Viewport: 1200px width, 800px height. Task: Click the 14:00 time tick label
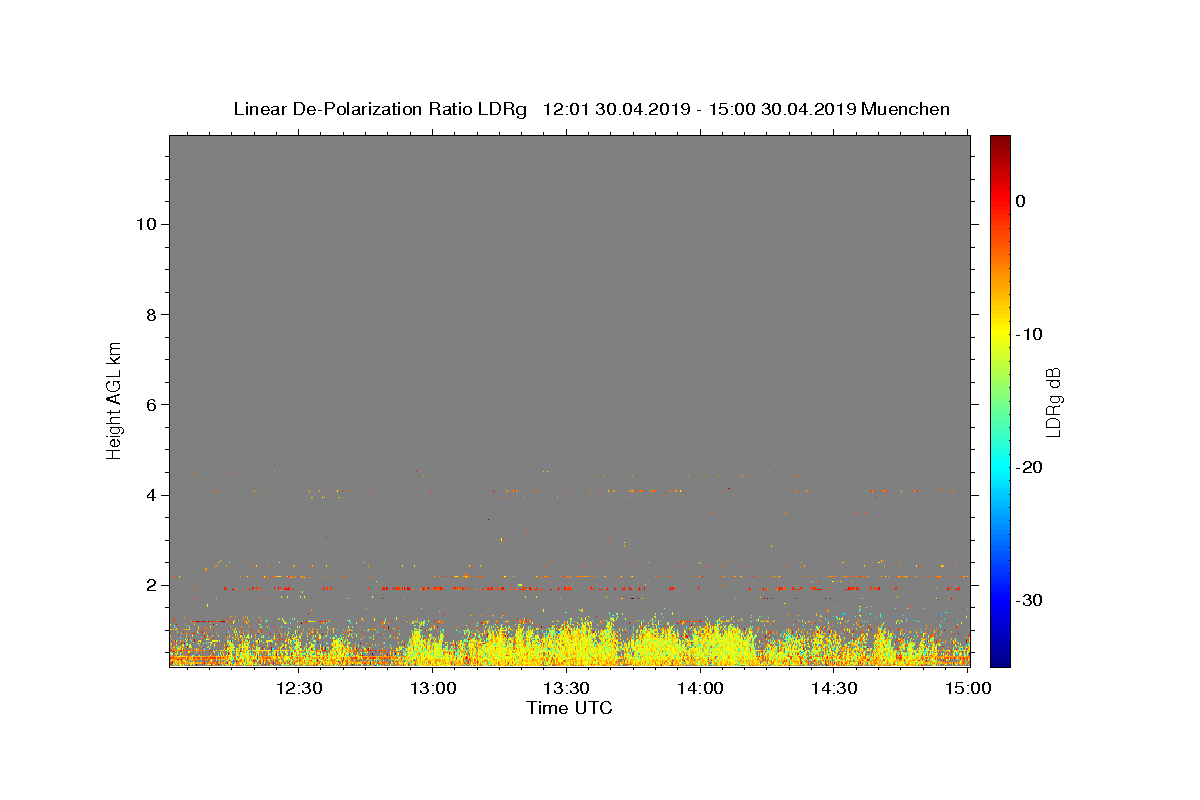[700, 688]
